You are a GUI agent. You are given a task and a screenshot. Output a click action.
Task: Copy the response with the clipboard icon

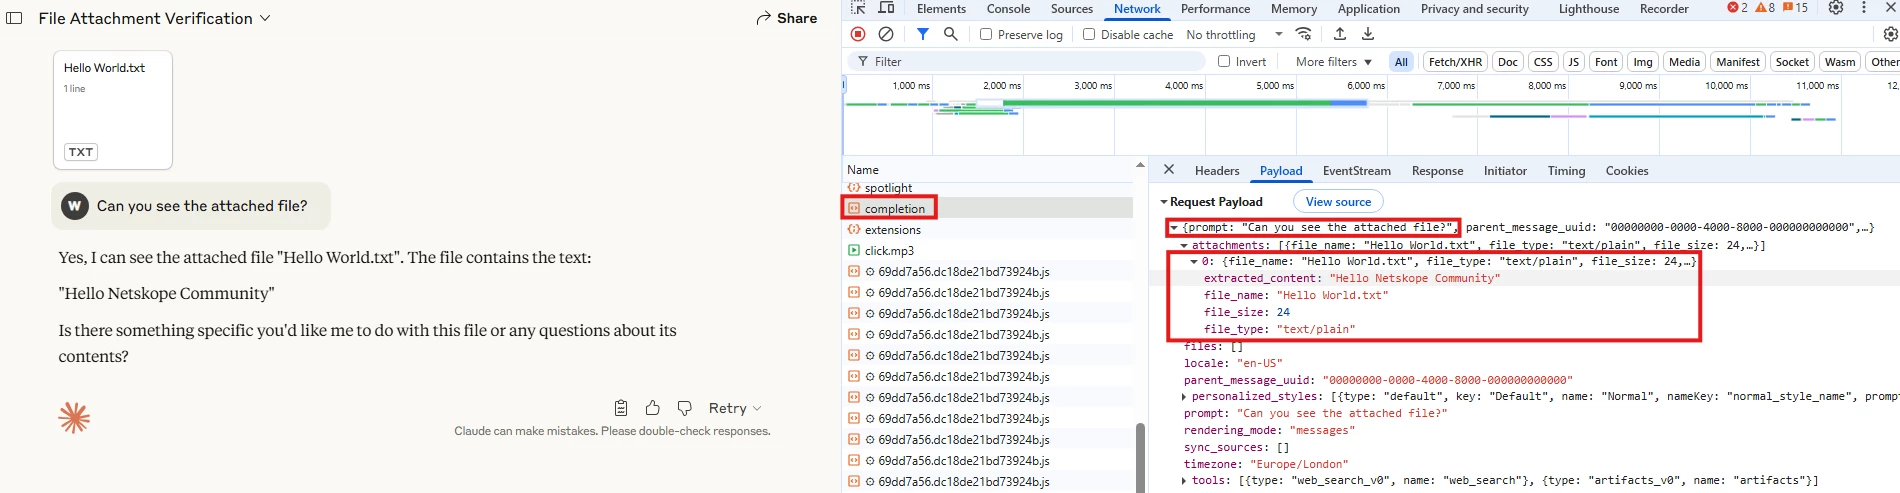point(621,408)
